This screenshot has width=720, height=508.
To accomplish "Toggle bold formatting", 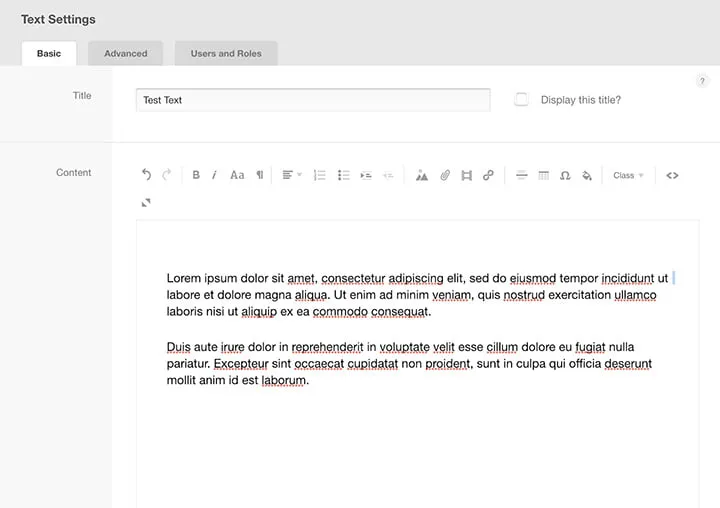I will point(196,175).
